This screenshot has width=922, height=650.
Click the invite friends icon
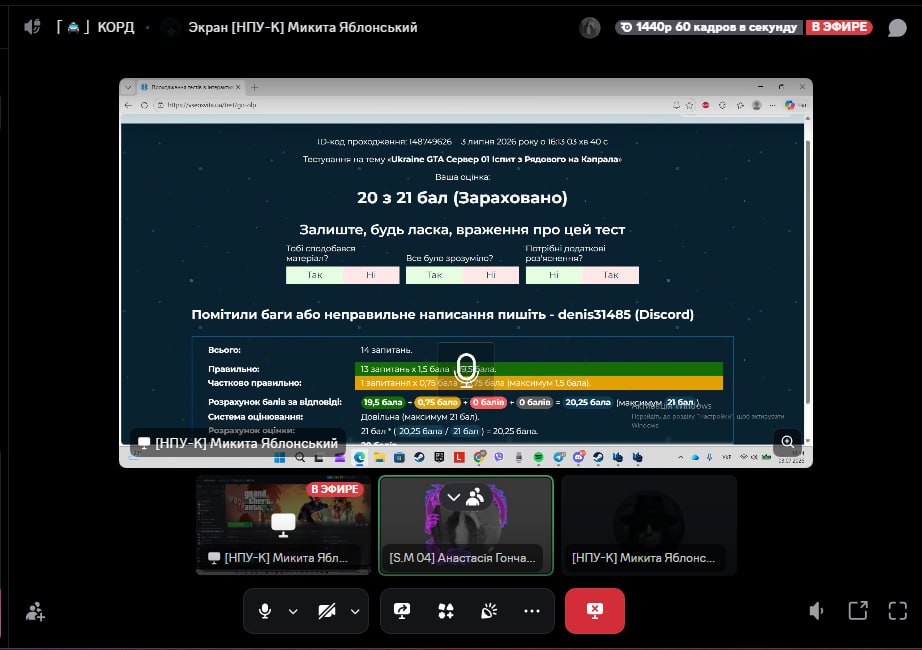coord(35,612)
